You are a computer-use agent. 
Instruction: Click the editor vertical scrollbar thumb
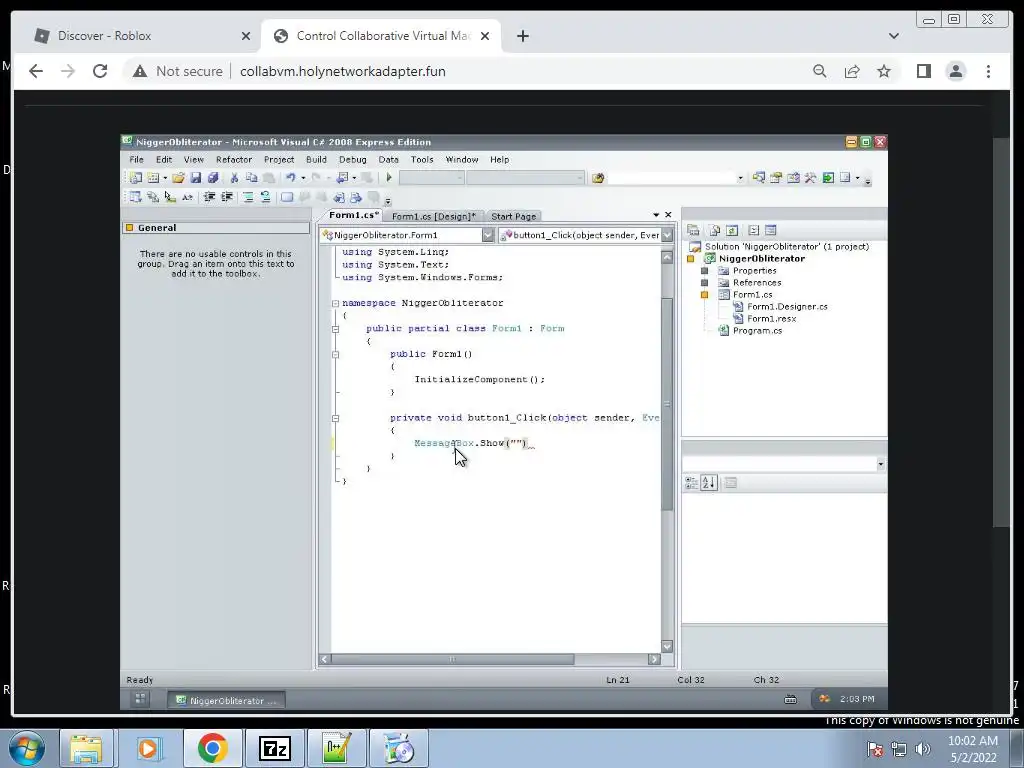(667, 404)
